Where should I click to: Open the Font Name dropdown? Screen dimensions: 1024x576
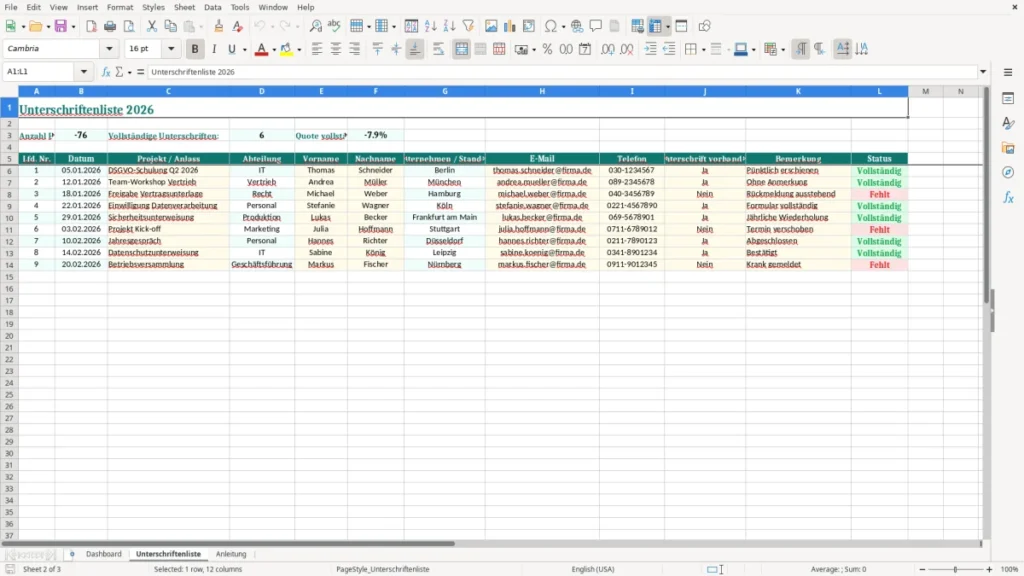coord(109,48)
